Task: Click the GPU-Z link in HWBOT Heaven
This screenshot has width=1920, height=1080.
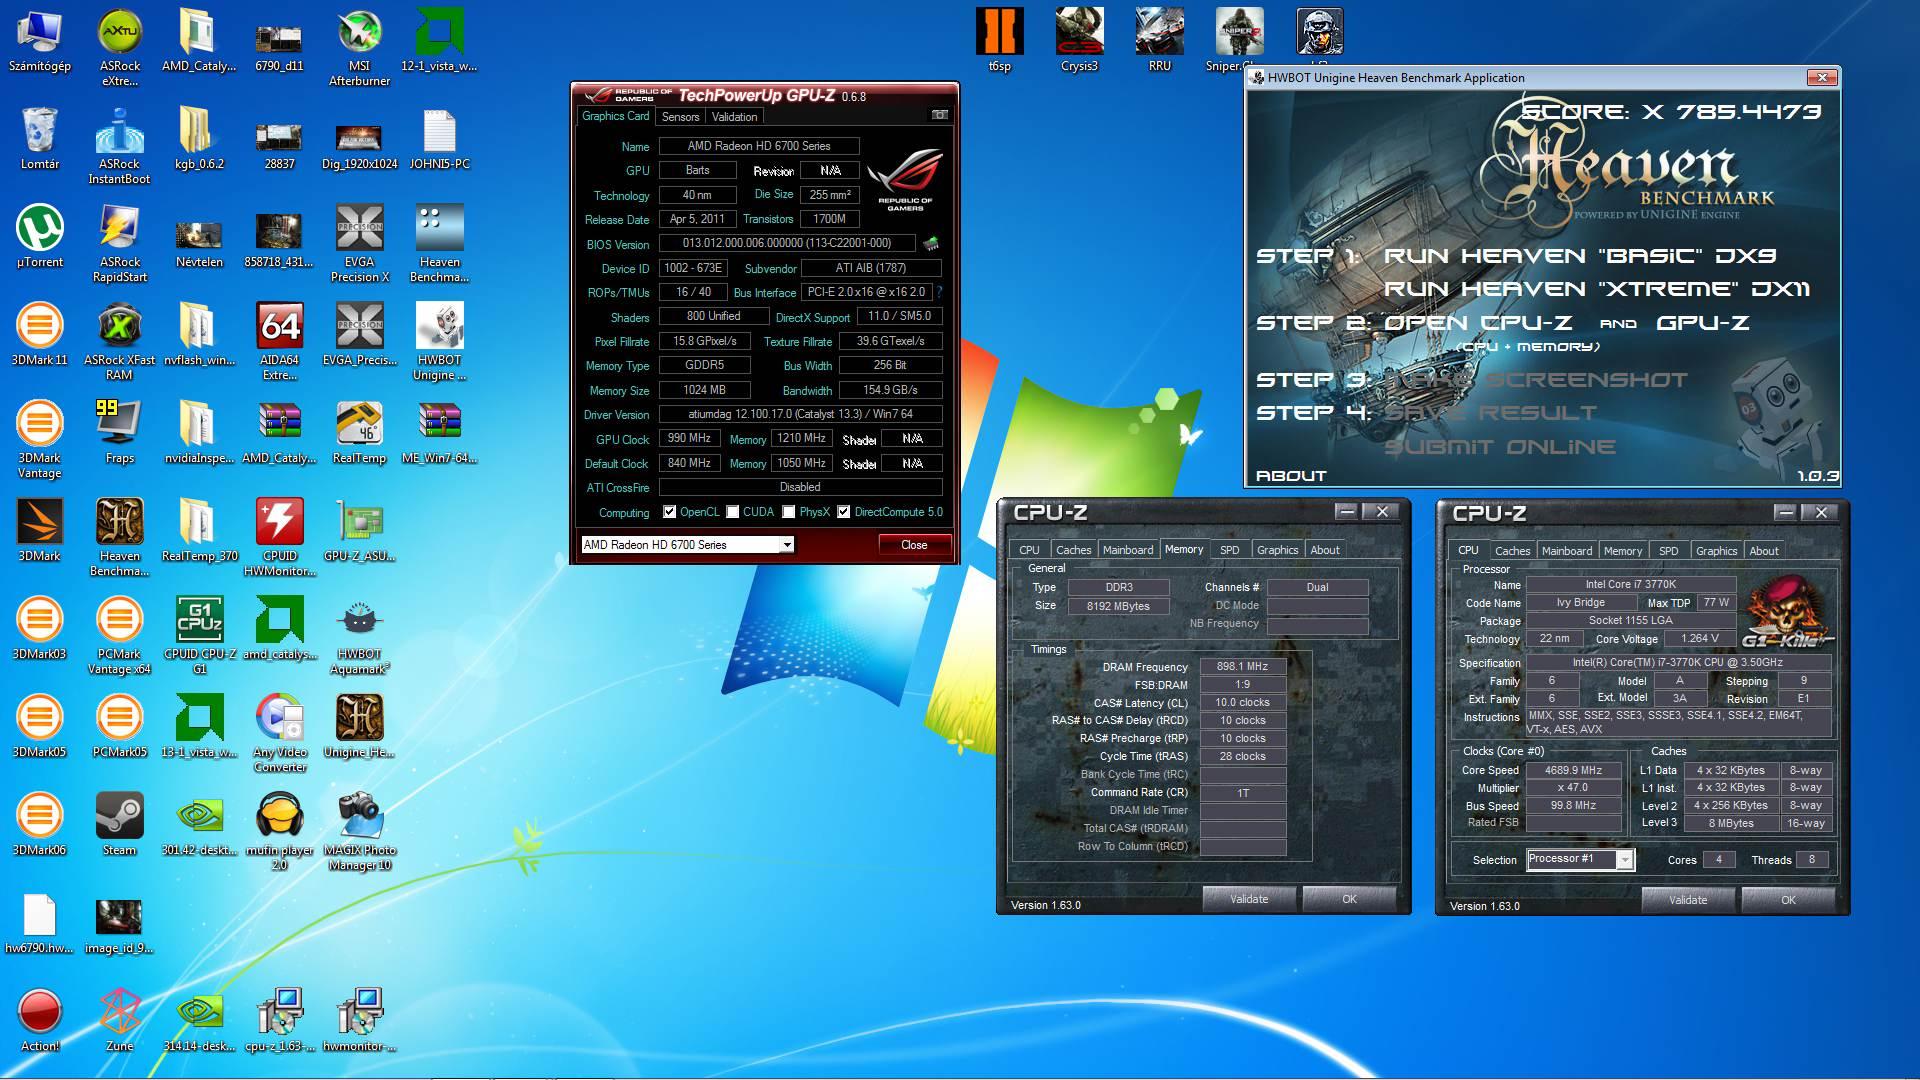Action: click(1703, 323)
